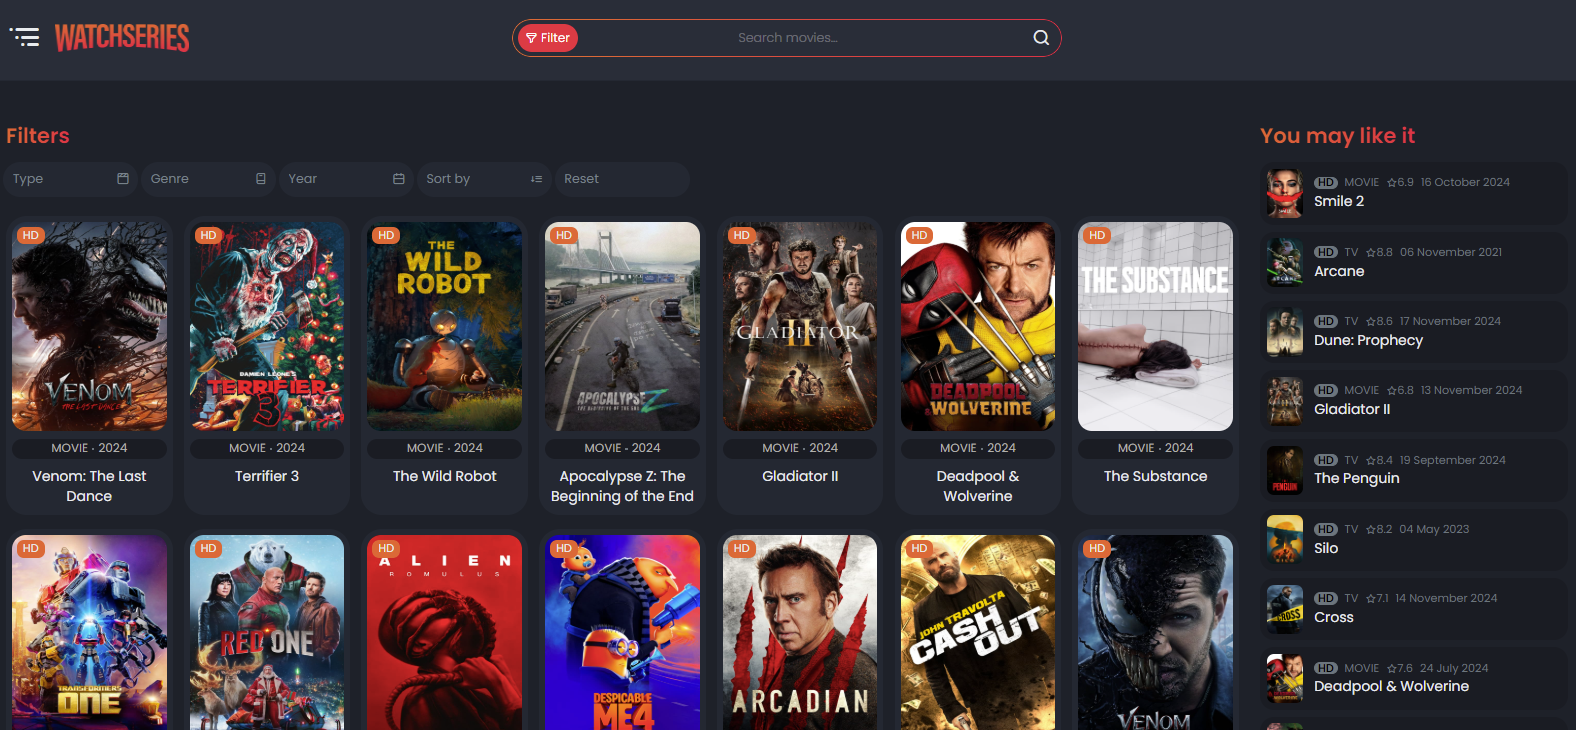Open the Gladiator II poster in grid

(x=800, y=327)
